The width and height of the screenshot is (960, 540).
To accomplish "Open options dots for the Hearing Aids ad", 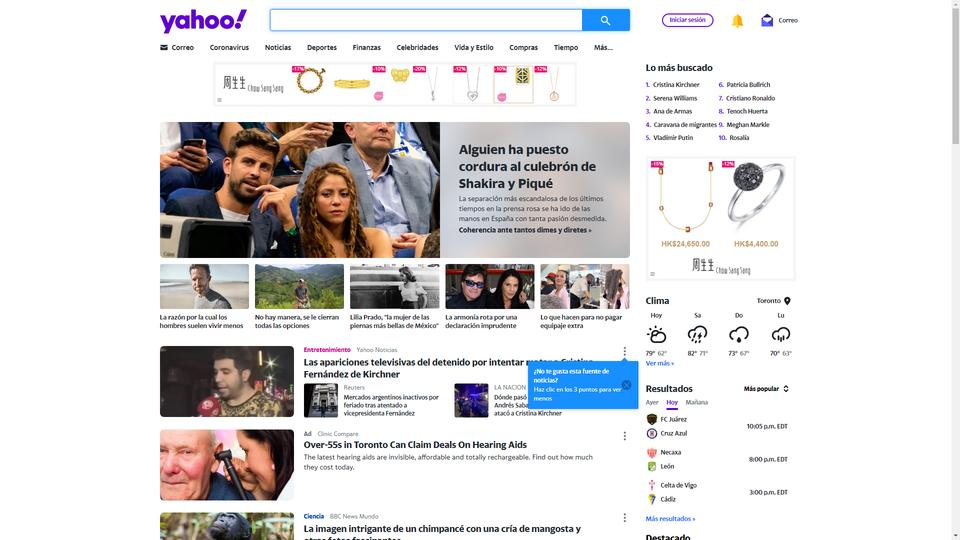I will (624, 436).
